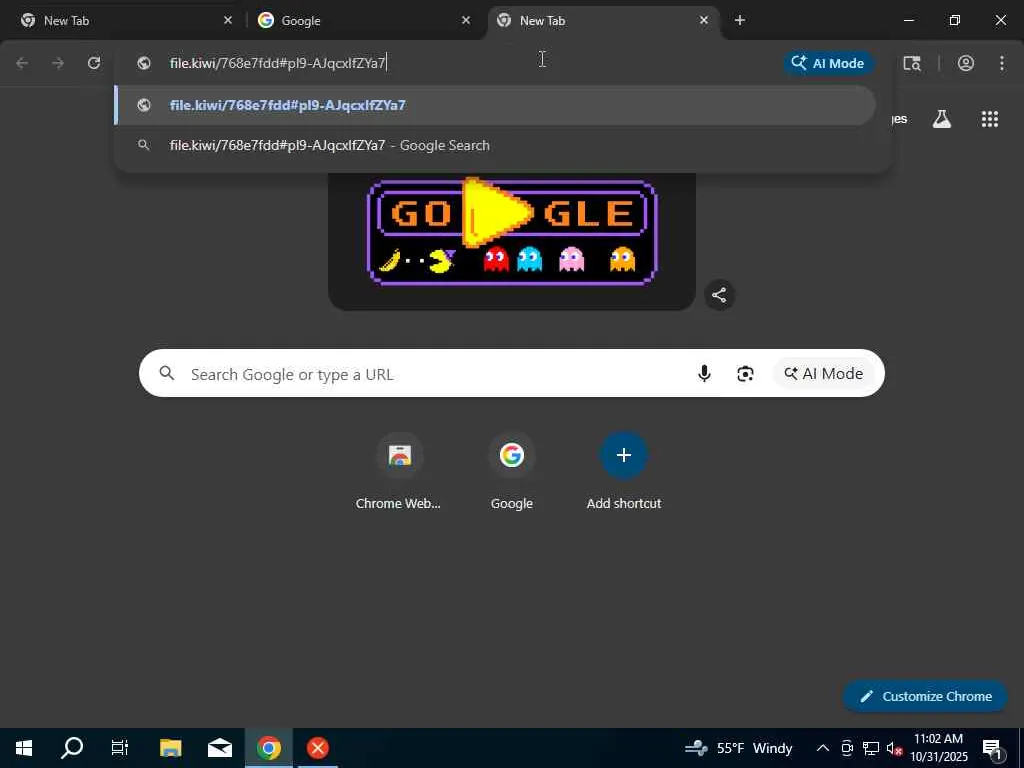
Task: Search by image with the camera icon
Action: 745,373
